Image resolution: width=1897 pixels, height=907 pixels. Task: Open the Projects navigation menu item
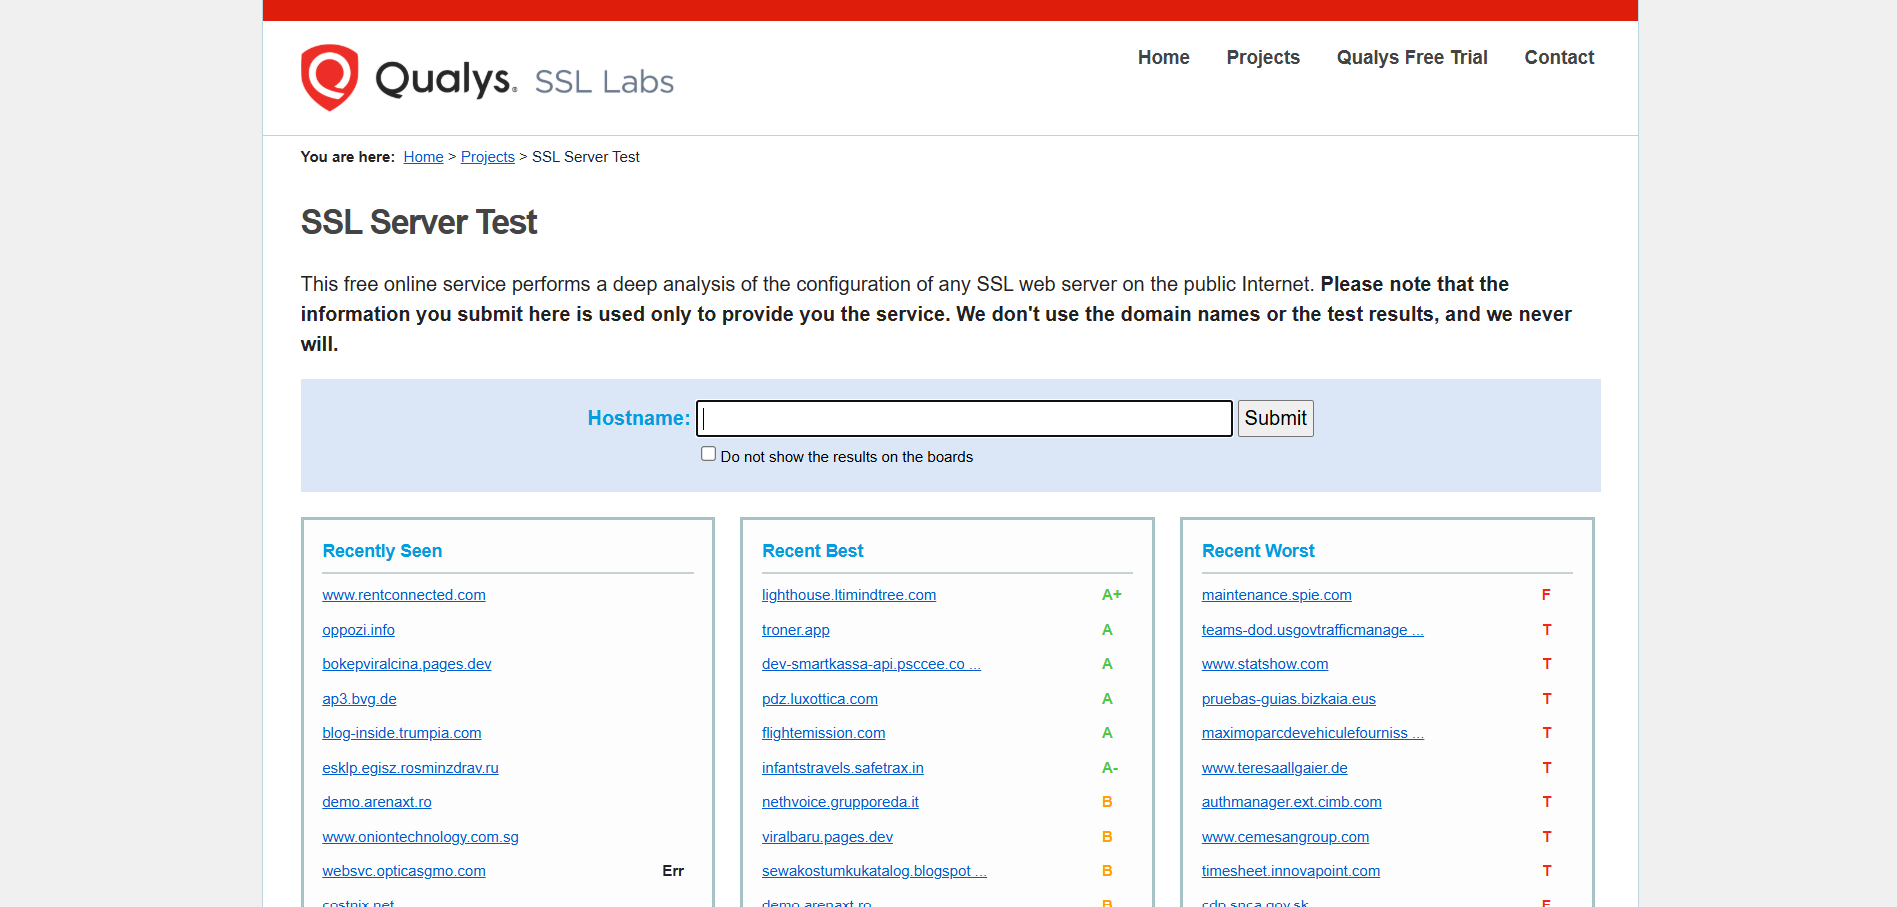(x=1263, y=57)
